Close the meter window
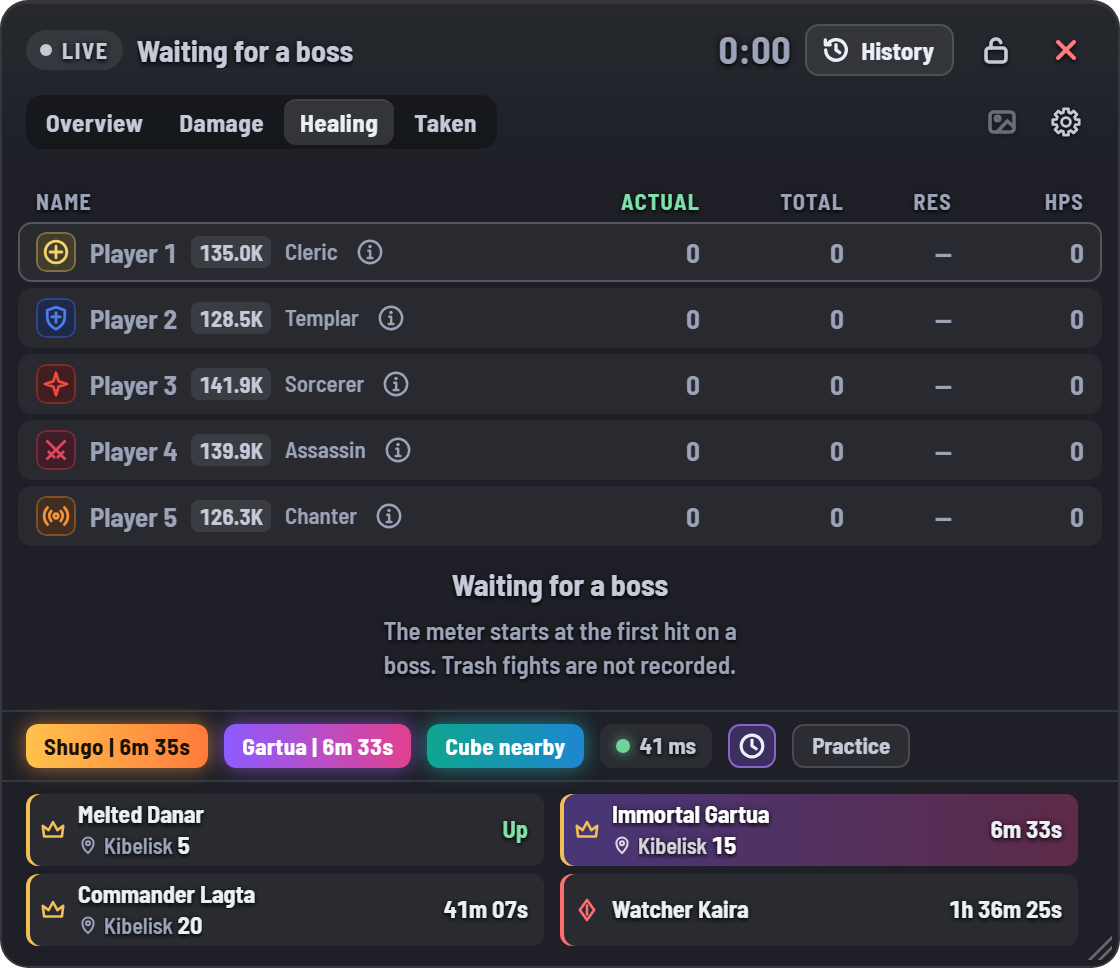1120x968 pixels. [x=1066, y=51]
